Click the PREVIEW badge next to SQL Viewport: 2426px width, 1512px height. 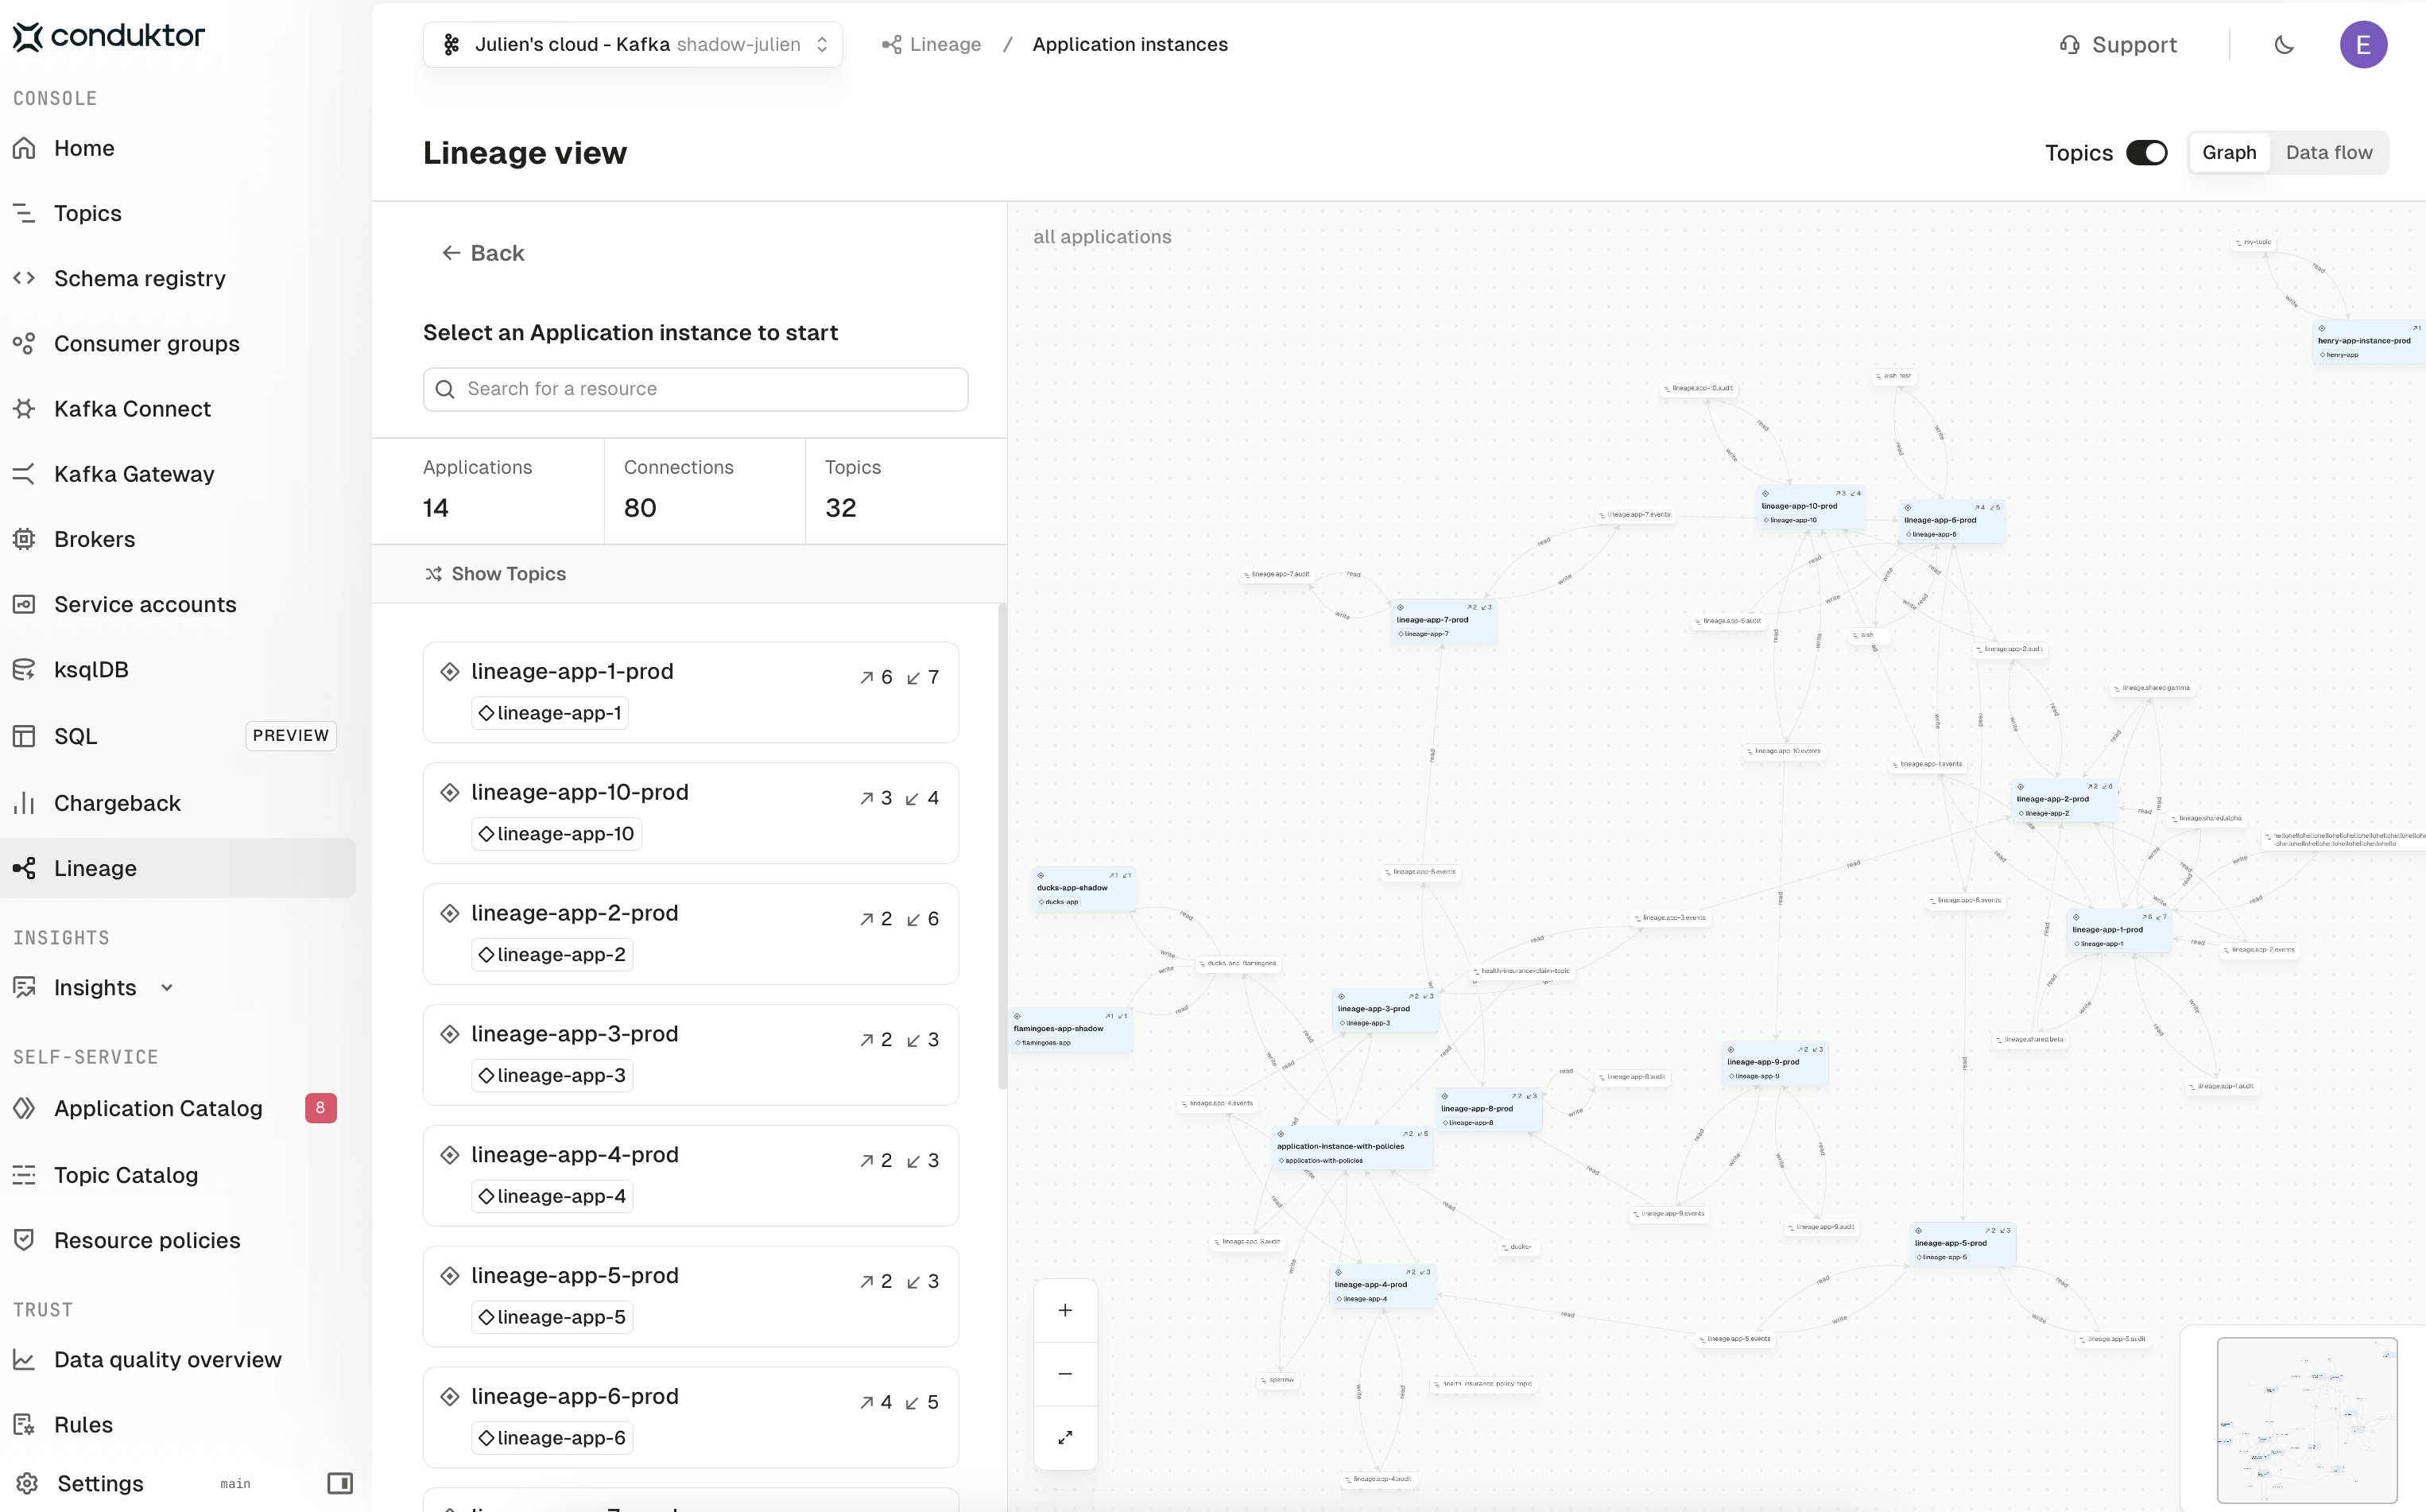coord(291,736)
